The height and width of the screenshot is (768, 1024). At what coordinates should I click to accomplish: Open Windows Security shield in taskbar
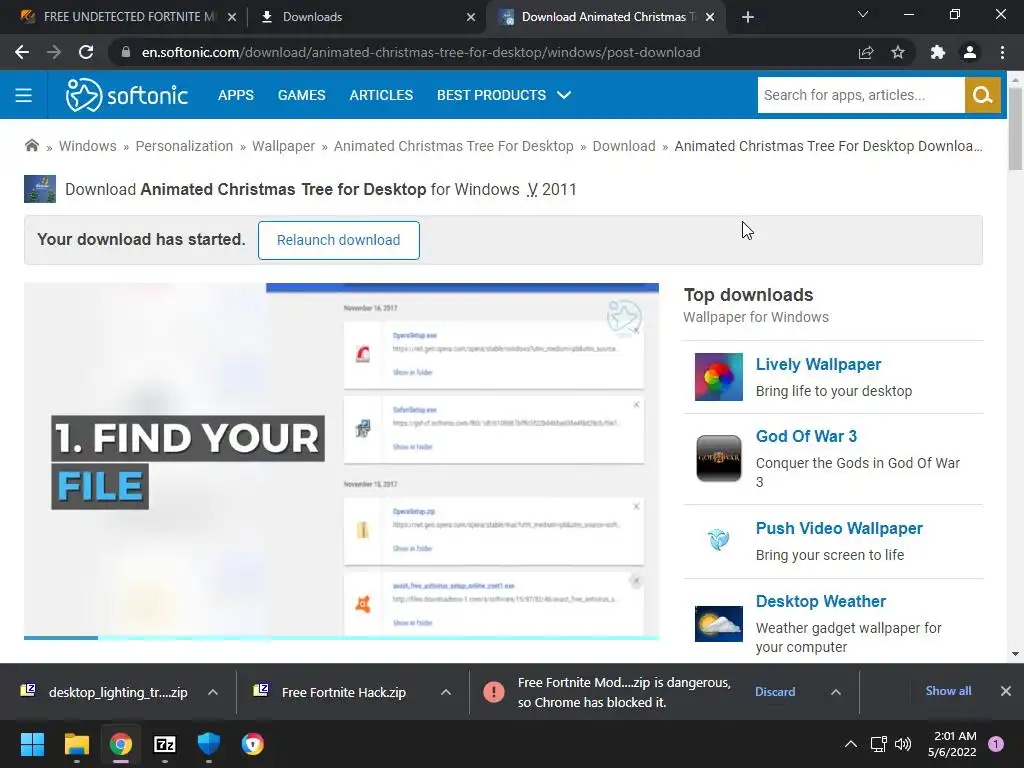209,744
